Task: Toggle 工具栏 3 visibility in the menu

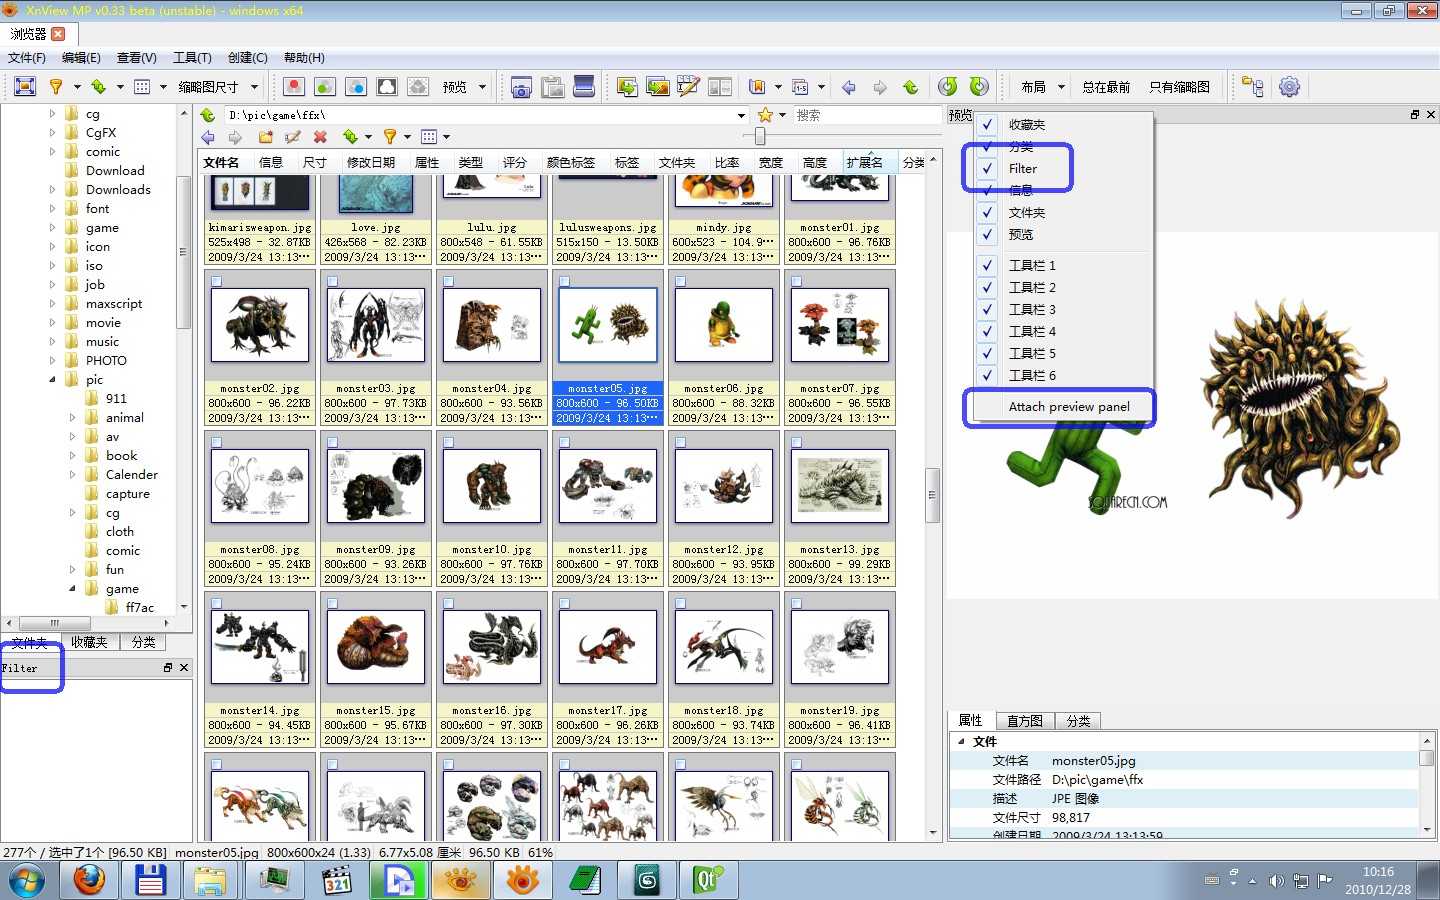Action: 987,310
